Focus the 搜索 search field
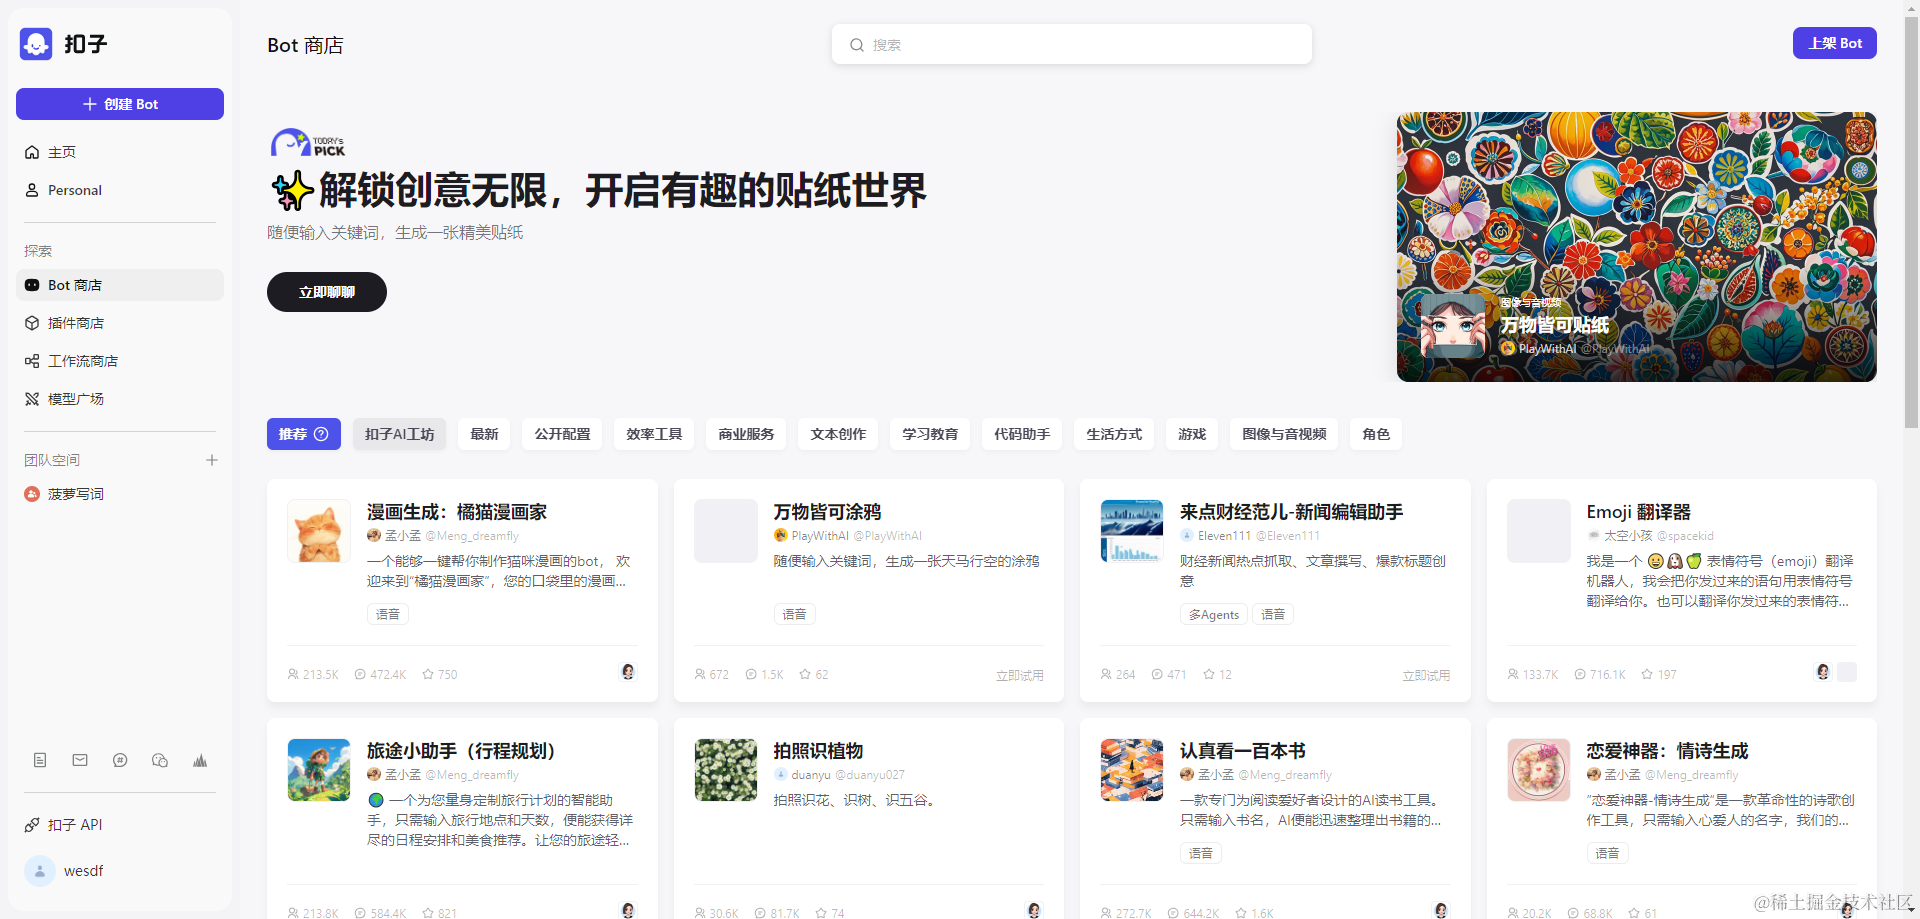This screenshot has width=1920, height=919. pos(1072,45)
